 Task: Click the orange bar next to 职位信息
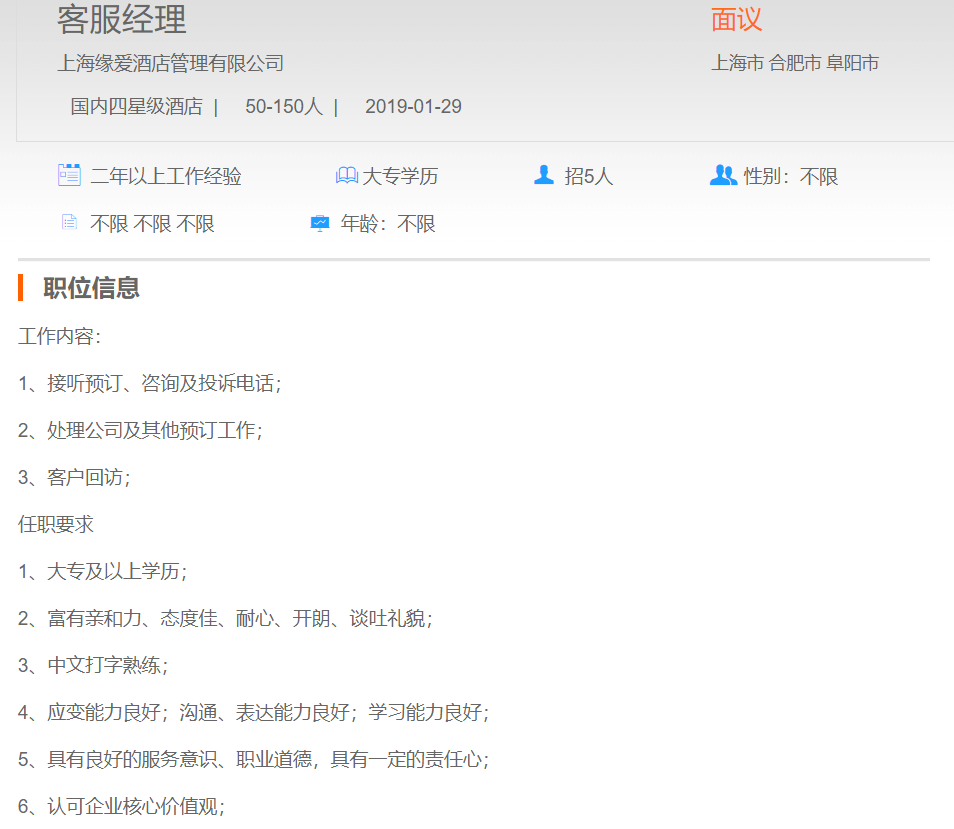coord(21,288)
